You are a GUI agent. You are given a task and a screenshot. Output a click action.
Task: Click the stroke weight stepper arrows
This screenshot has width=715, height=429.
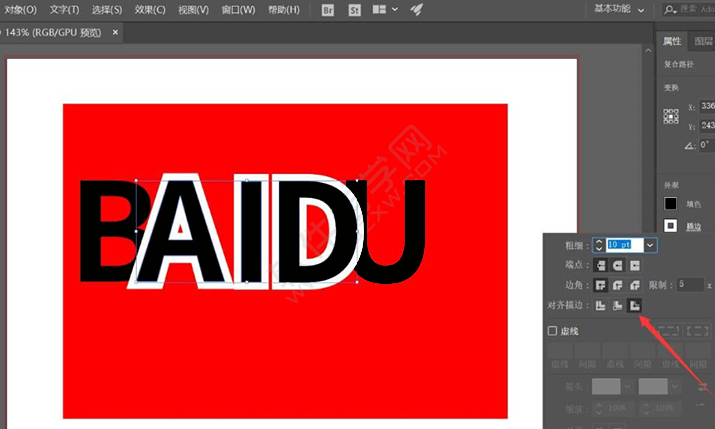[x=599, y=245]
